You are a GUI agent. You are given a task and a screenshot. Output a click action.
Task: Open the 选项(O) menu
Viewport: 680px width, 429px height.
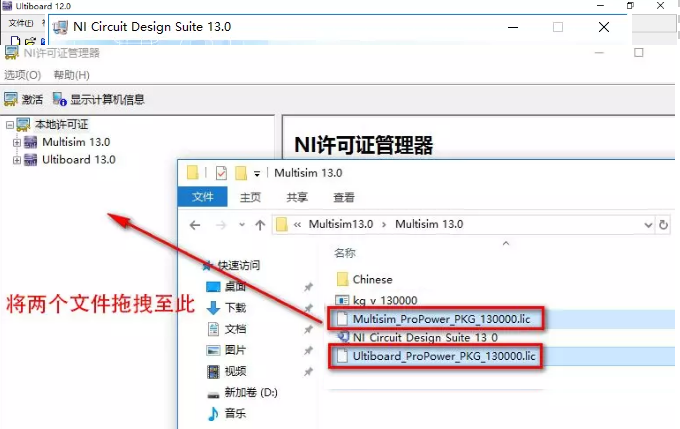[22, 75]
